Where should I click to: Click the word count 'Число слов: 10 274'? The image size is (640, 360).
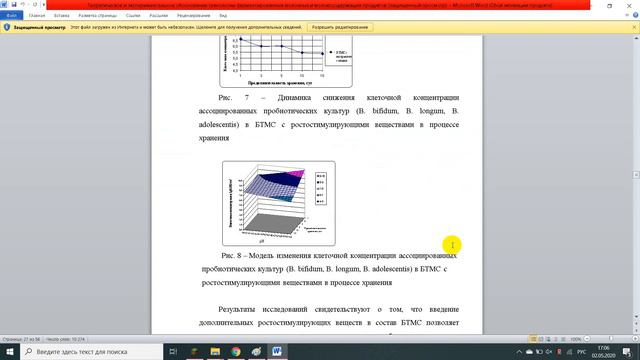(65, 339)
